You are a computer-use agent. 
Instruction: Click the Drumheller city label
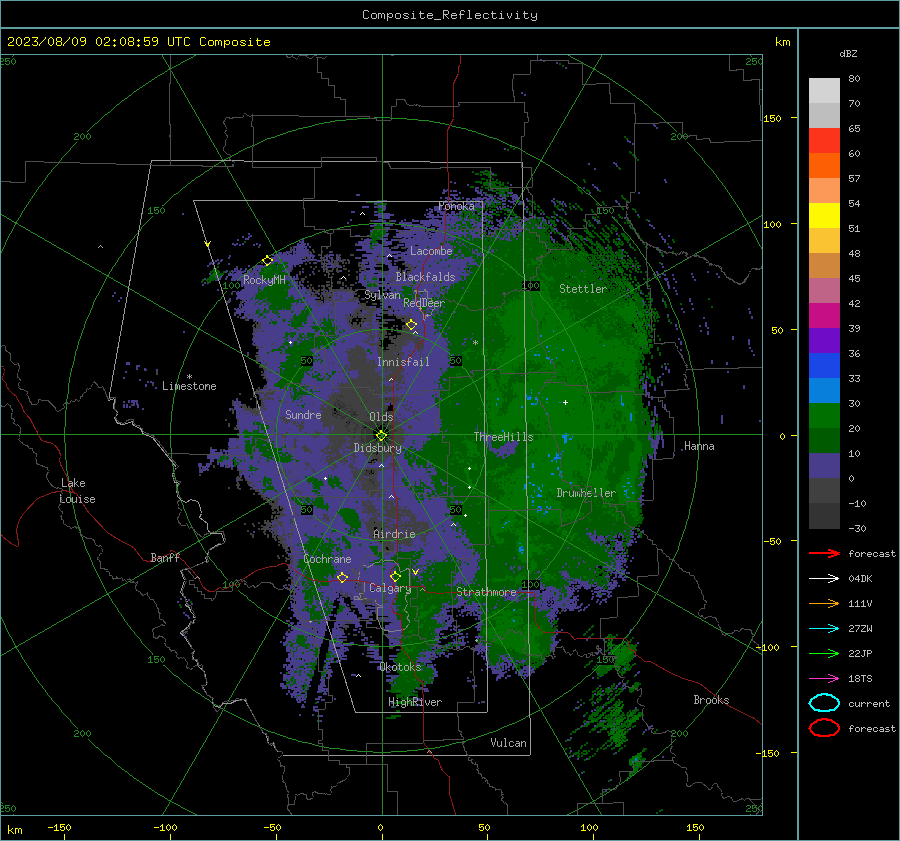586,493
